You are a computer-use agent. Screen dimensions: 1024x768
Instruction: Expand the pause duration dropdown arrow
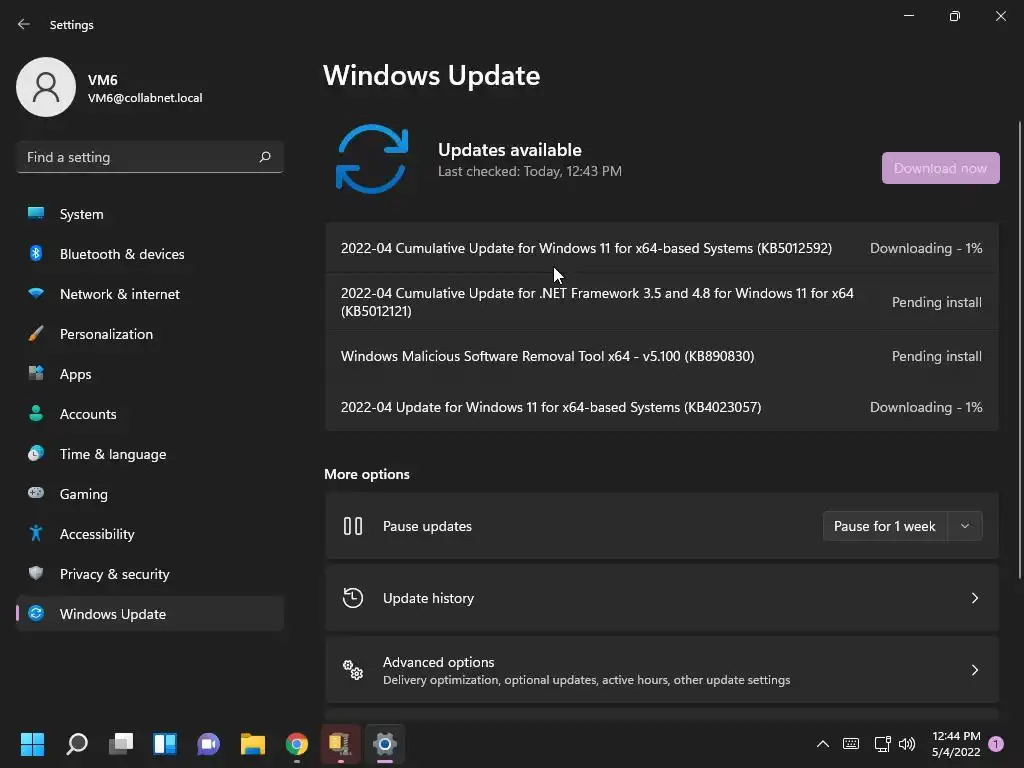(965, 526)
